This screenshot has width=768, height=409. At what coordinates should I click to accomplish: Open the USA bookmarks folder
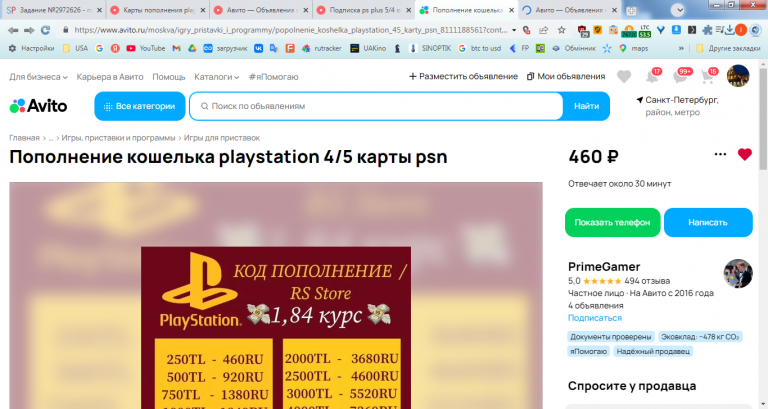click(x=76, y=48)
